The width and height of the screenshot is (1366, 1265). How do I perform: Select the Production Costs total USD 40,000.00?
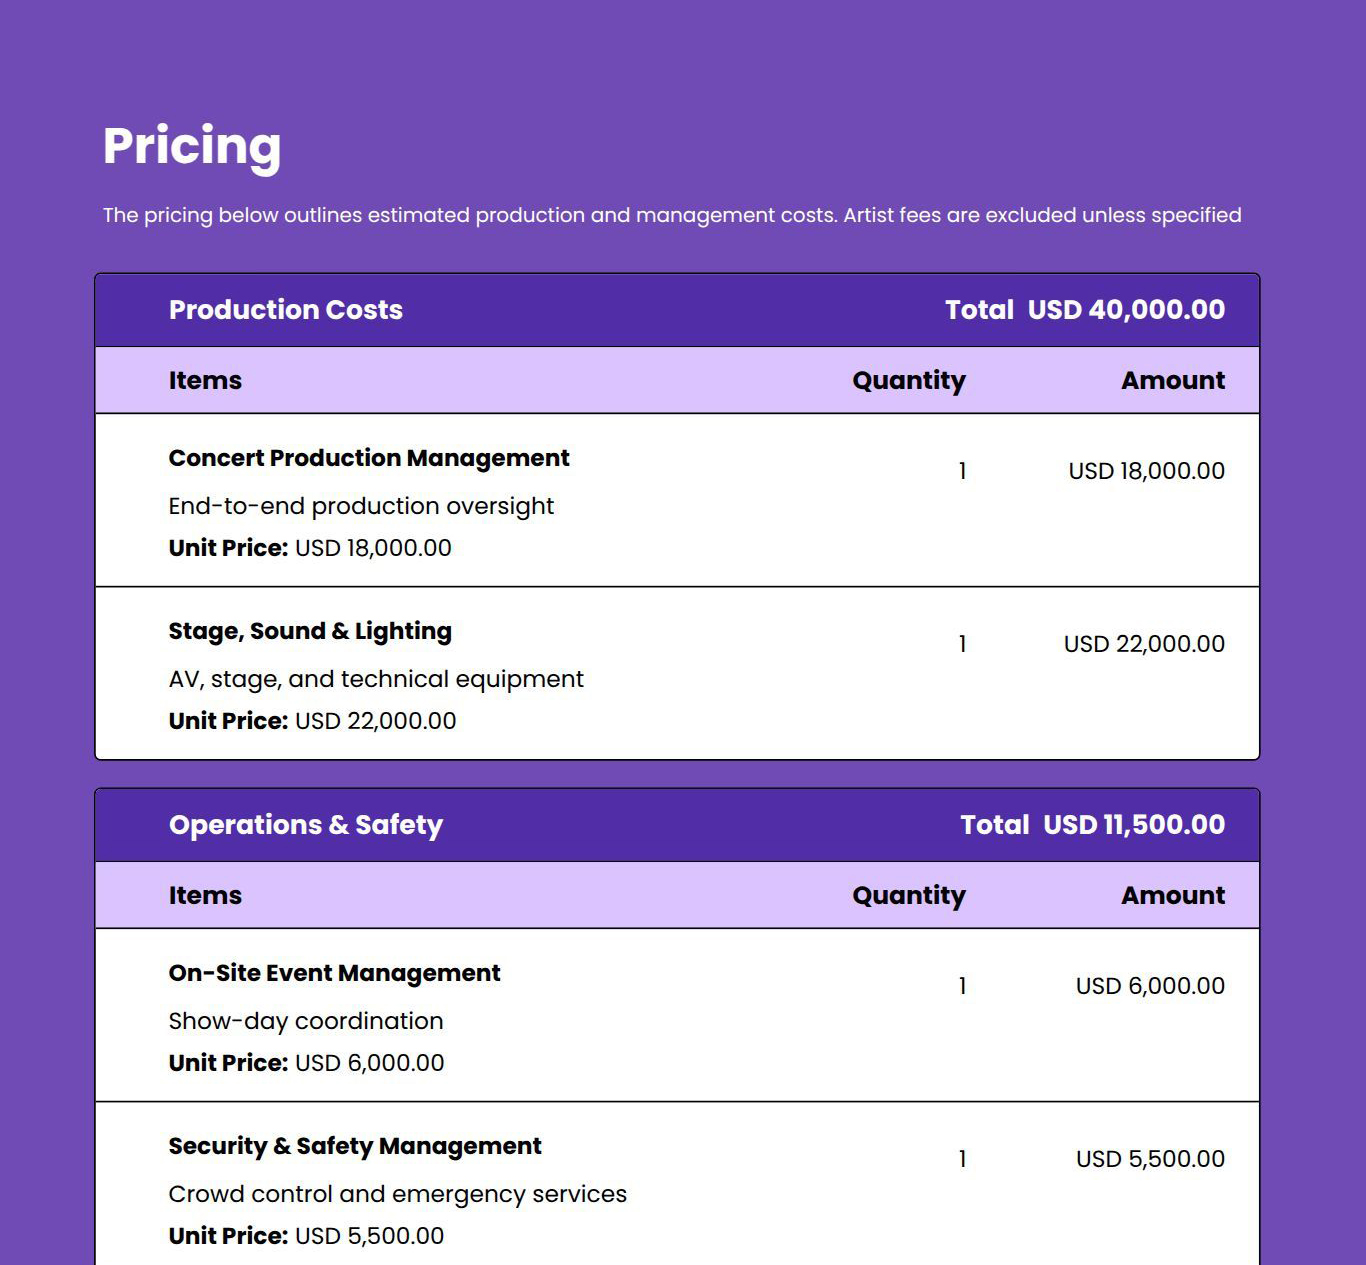(x=1085, y=310)
